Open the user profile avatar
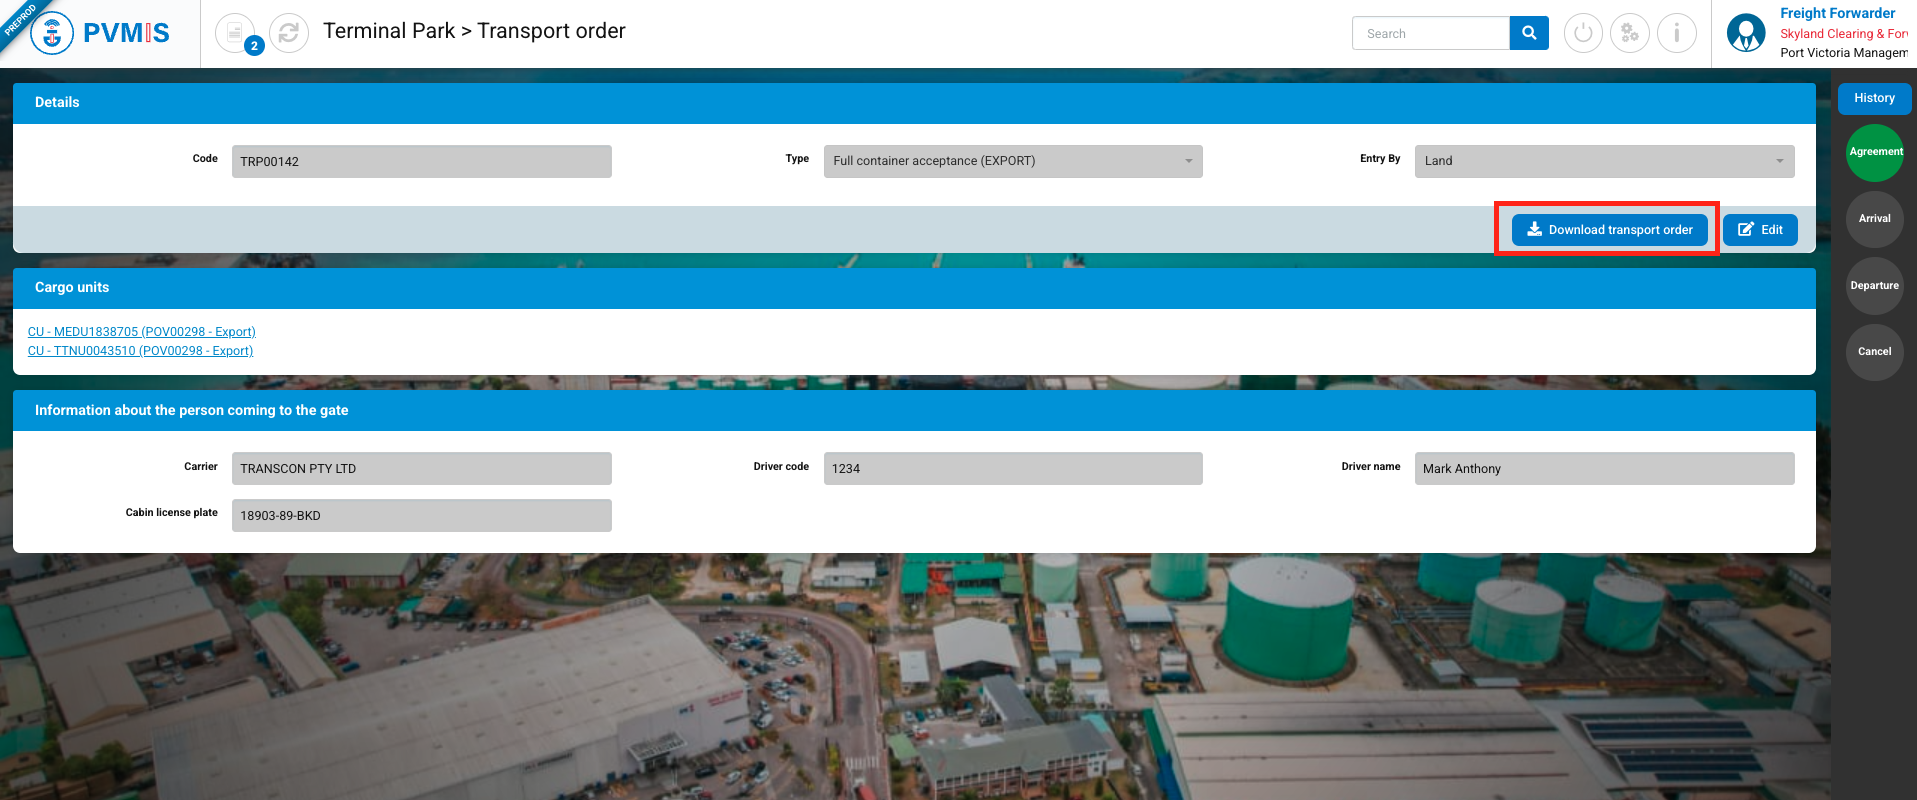Viewport: 1917px width, 800px height. [x=1746, y=33]
